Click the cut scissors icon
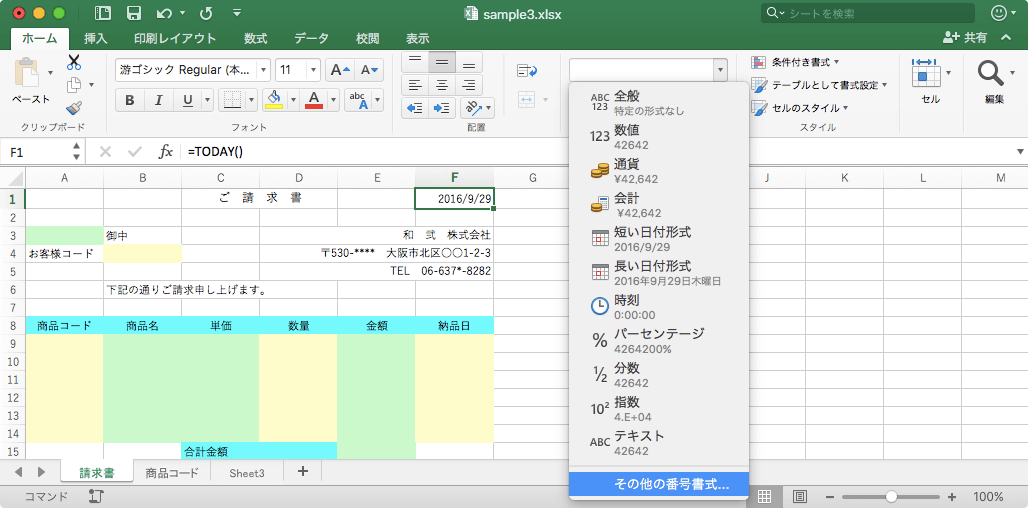Screen dimensions: 1028x508 74,63
